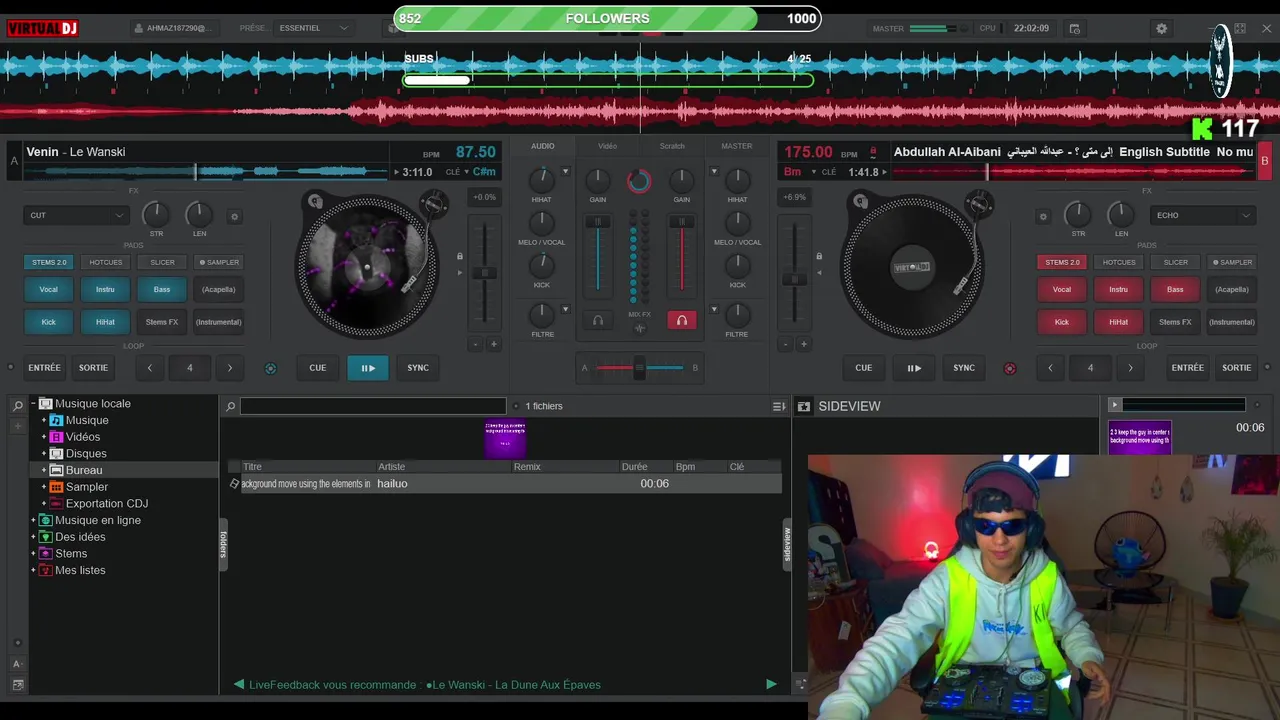Click the font size A icon
The height and width of the screenshot is (720, 1280).
pyautogui.click(x=17, y=664)
